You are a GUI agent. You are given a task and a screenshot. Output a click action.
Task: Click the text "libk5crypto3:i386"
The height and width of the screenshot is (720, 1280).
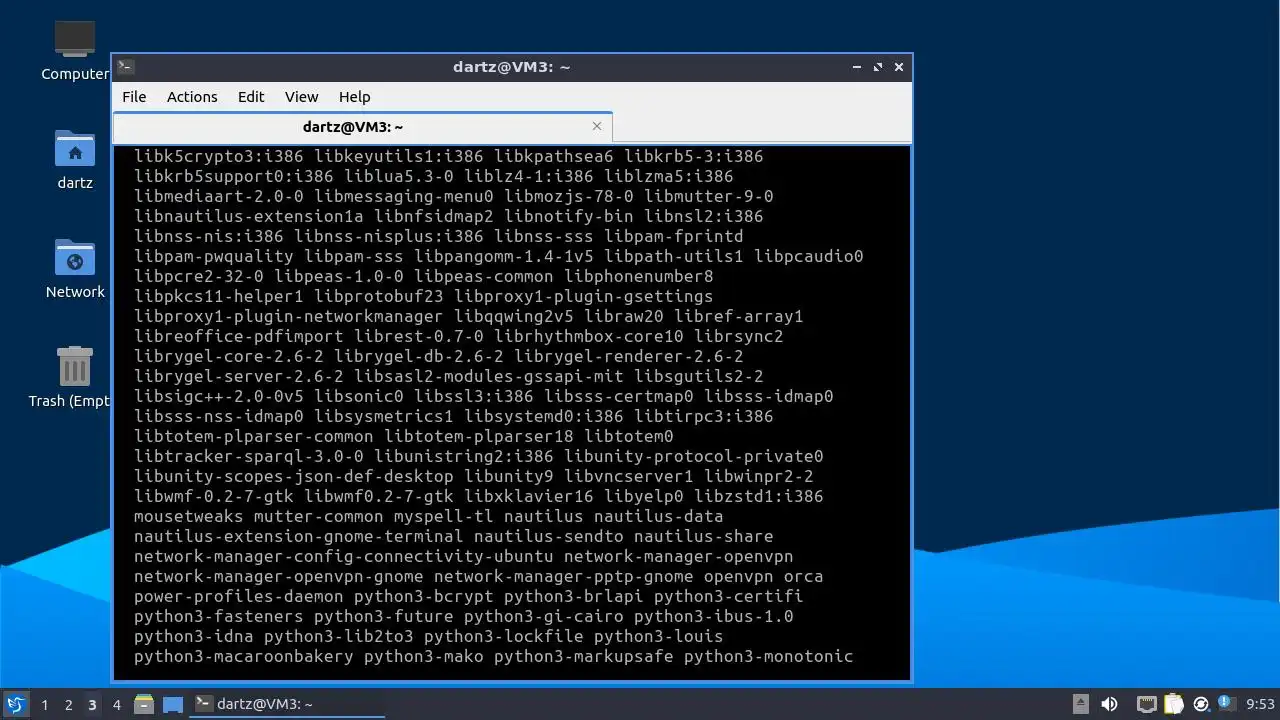(219, 156)
